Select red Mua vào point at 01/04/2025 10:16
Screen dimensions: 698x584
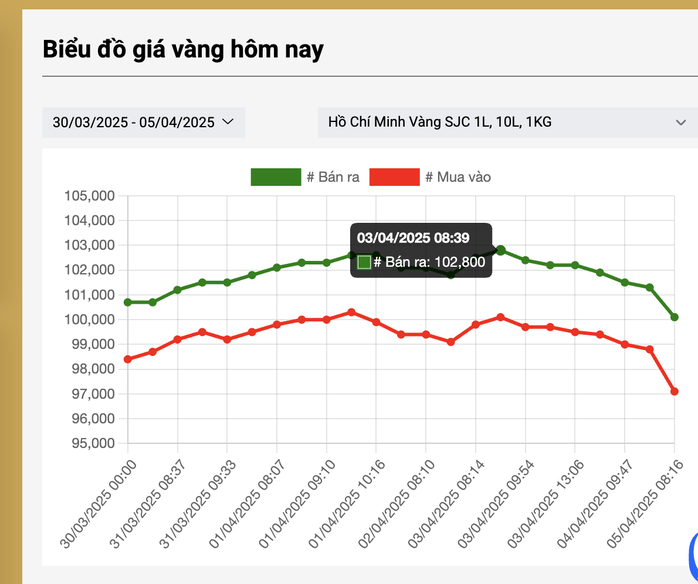[x=376, y=322]
